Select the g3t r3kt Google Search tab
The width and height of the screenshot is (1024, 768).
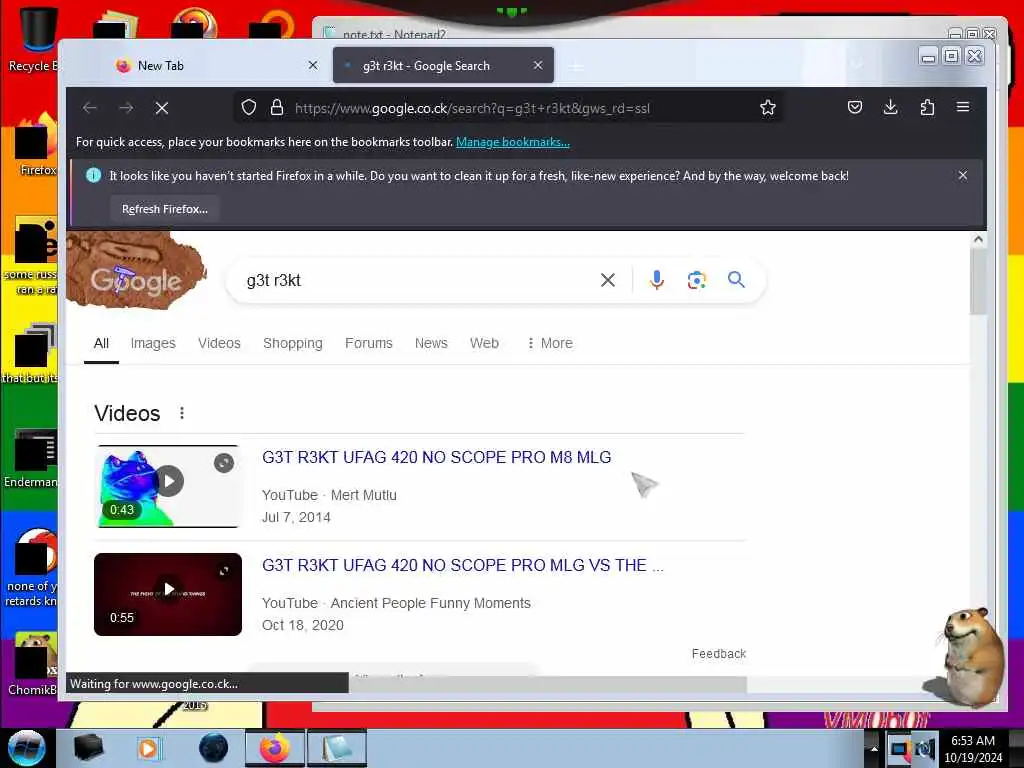[x=443, y=65]
